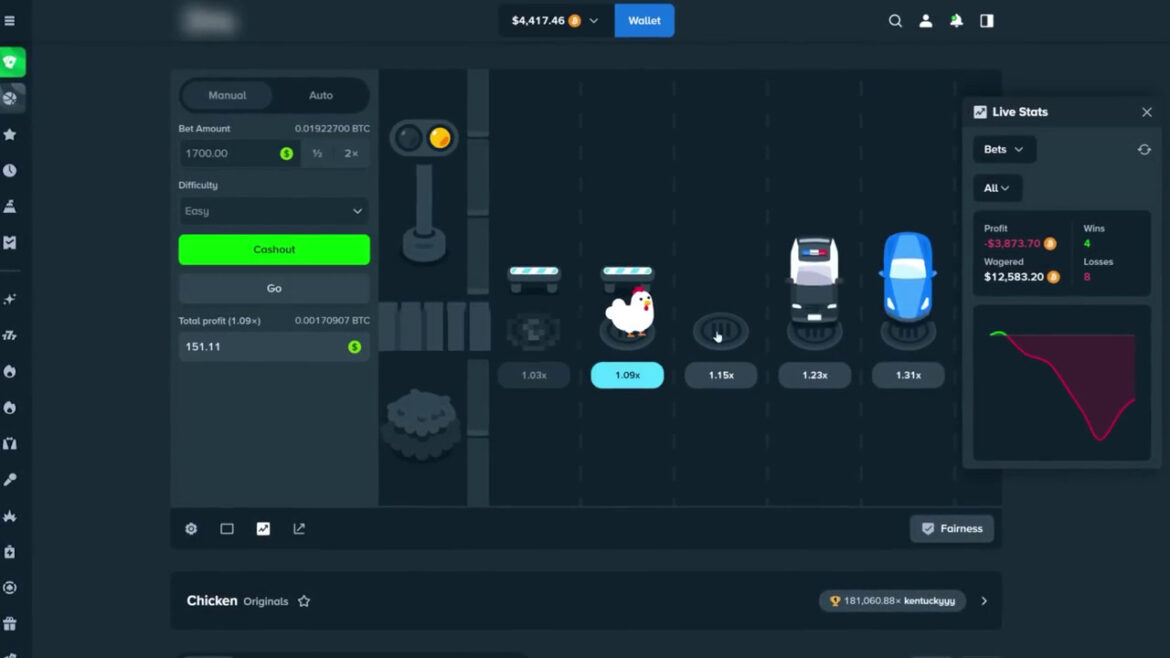
Task: Select the 1.31x multiplier tile
Action: (908, 375)
